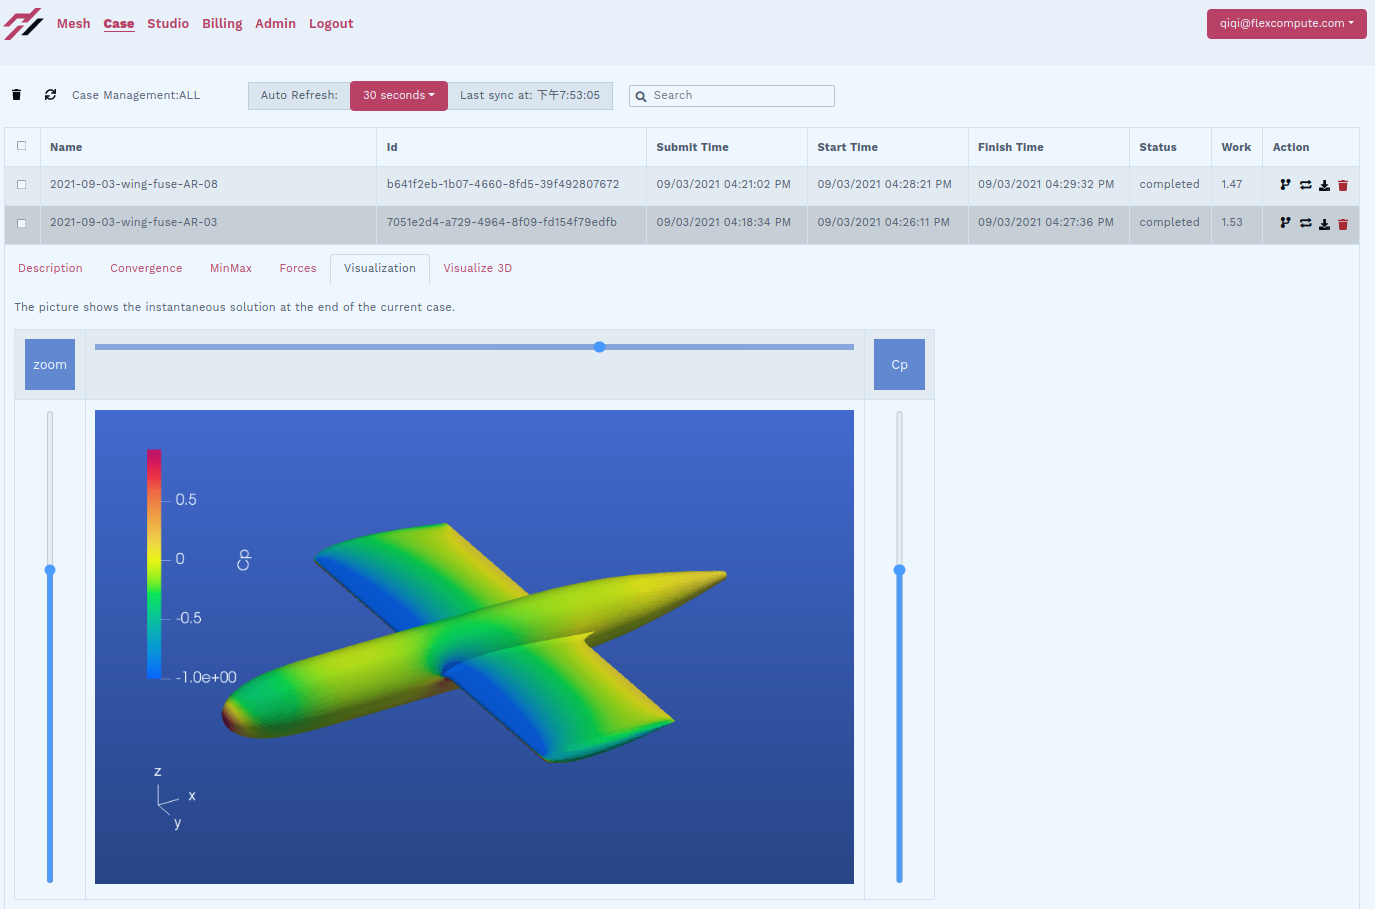Expand the qiqi@flexcompute.com account menu
1375x909 pixels.
(x=1286, y=24)
